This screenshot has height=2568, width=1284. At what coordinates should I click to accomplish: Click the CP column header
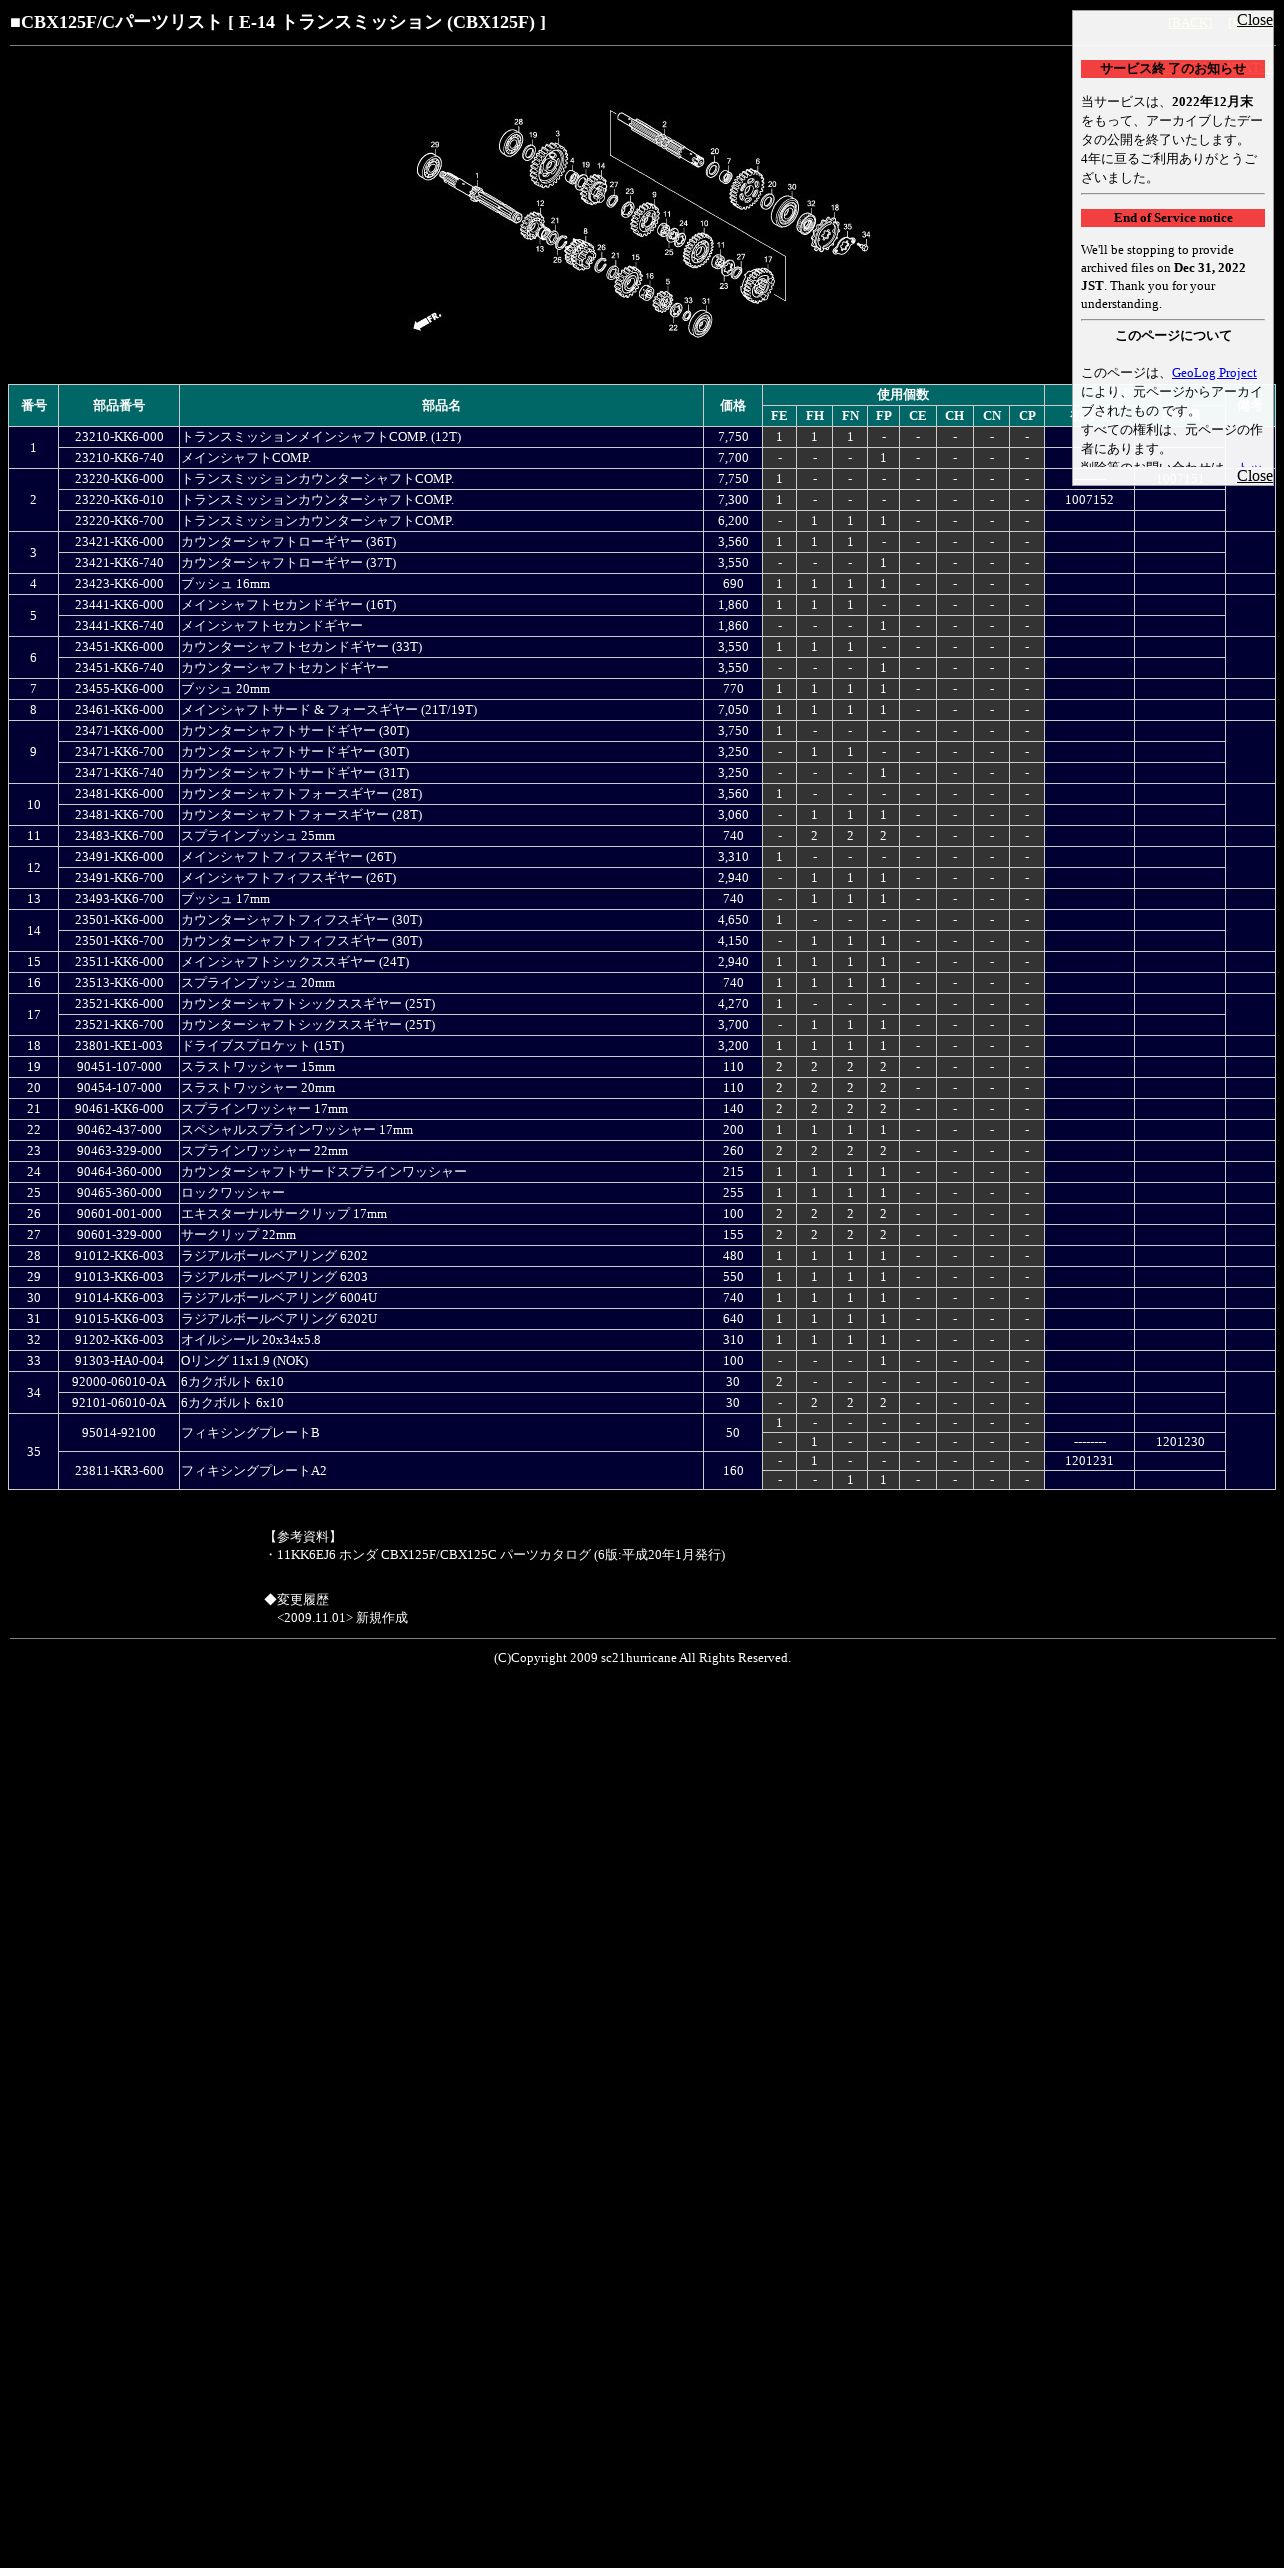(x=1027, y=416)
